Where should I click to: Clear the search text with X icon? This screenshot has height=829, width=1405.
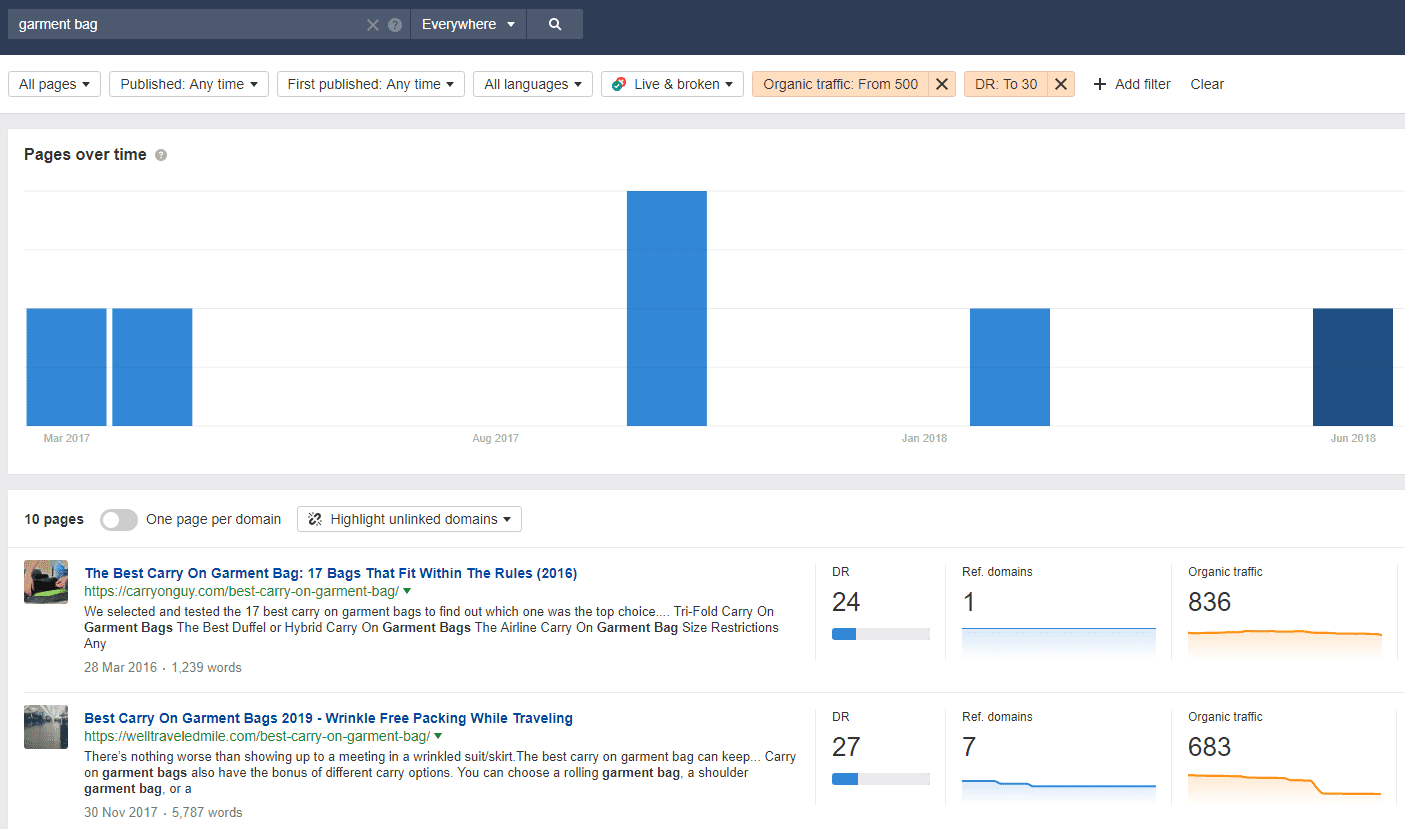373,25
